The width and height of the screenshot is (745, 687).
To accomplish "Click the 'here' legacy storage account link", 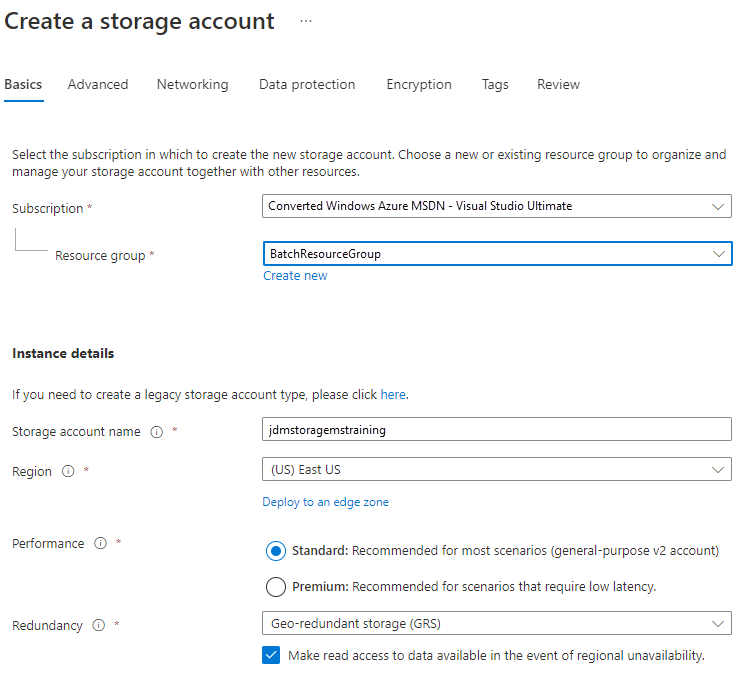I will pyautogui.click(x=393, y=395).
